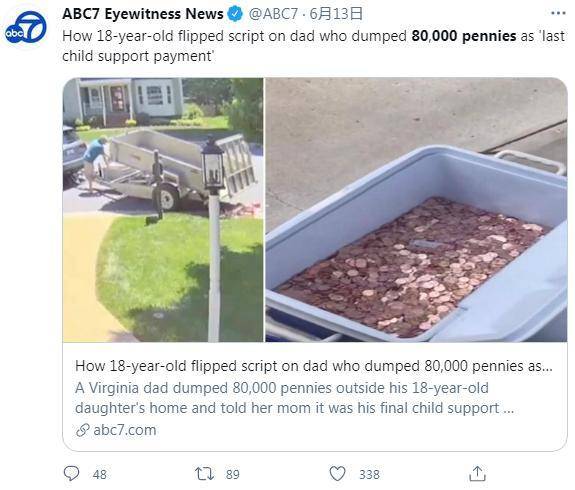Click the share upload icon
This screenshot has height=490, width=575.
[x=477, y=473]
